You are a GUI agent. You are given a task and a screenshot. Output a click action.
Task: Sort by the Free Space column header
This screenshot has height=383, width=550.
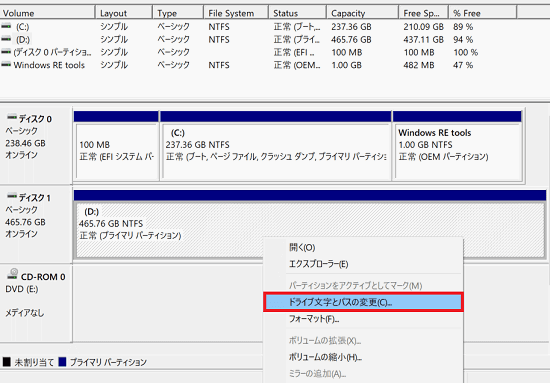point(424,13)
